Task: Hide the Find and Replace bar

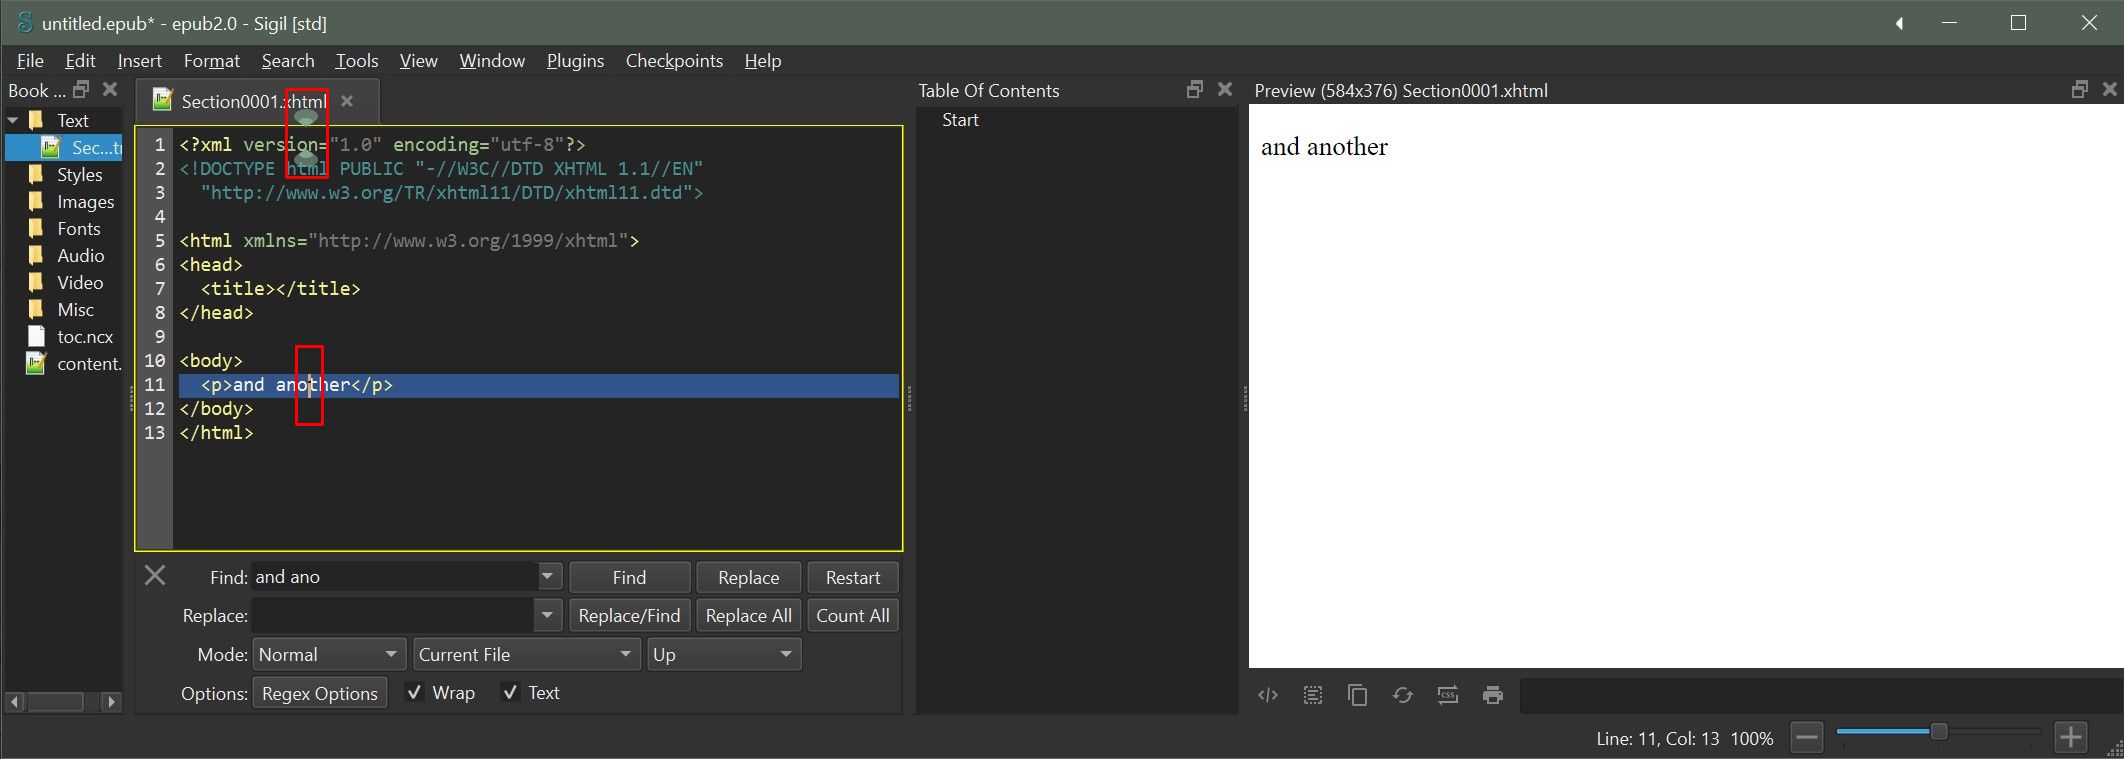Action: (x=155, y=576)
